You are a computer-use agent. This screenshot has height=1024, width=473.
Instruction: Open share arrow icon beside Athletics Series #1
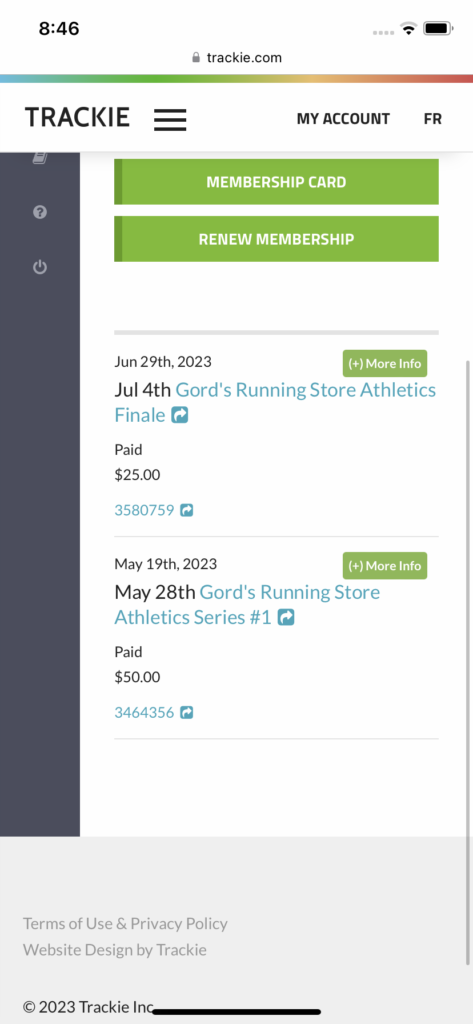285,617
